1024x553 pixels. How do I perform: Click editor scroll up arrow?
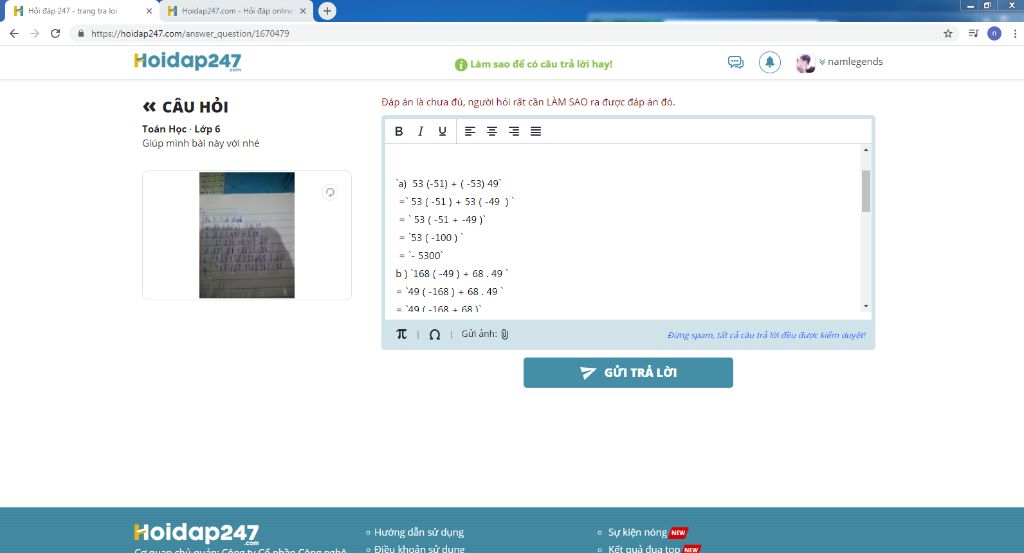click(x=866, y=150)
